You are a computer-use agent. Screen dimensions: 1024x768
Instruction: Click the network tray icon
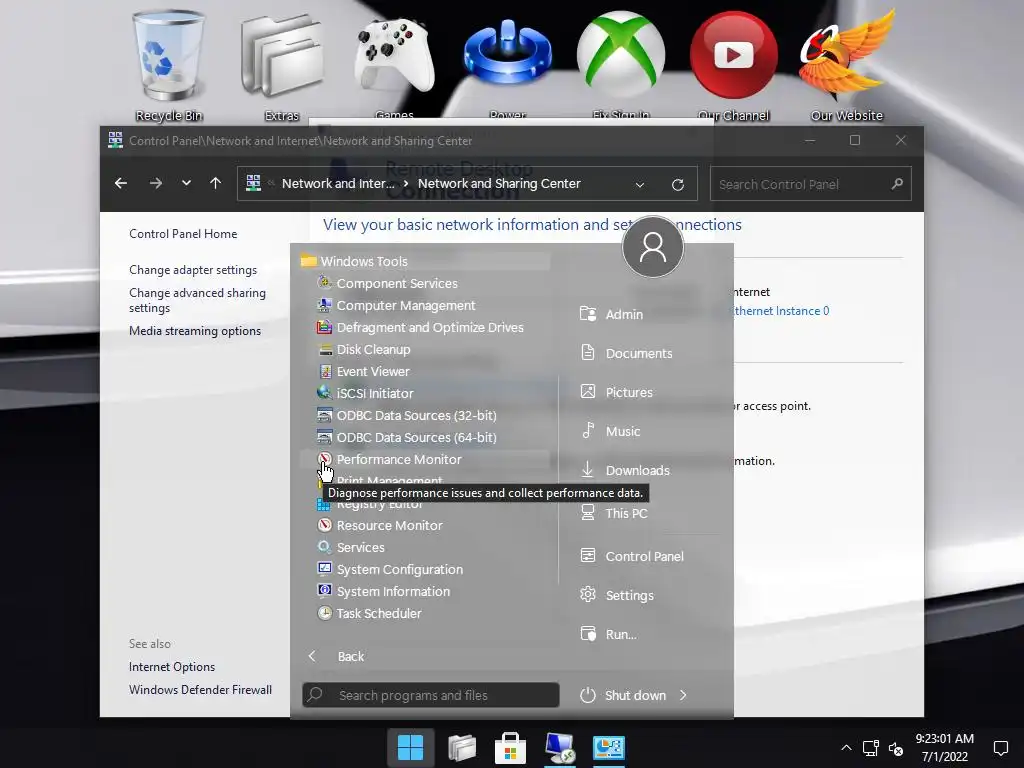pyautogui.click(x=871, y=748)
